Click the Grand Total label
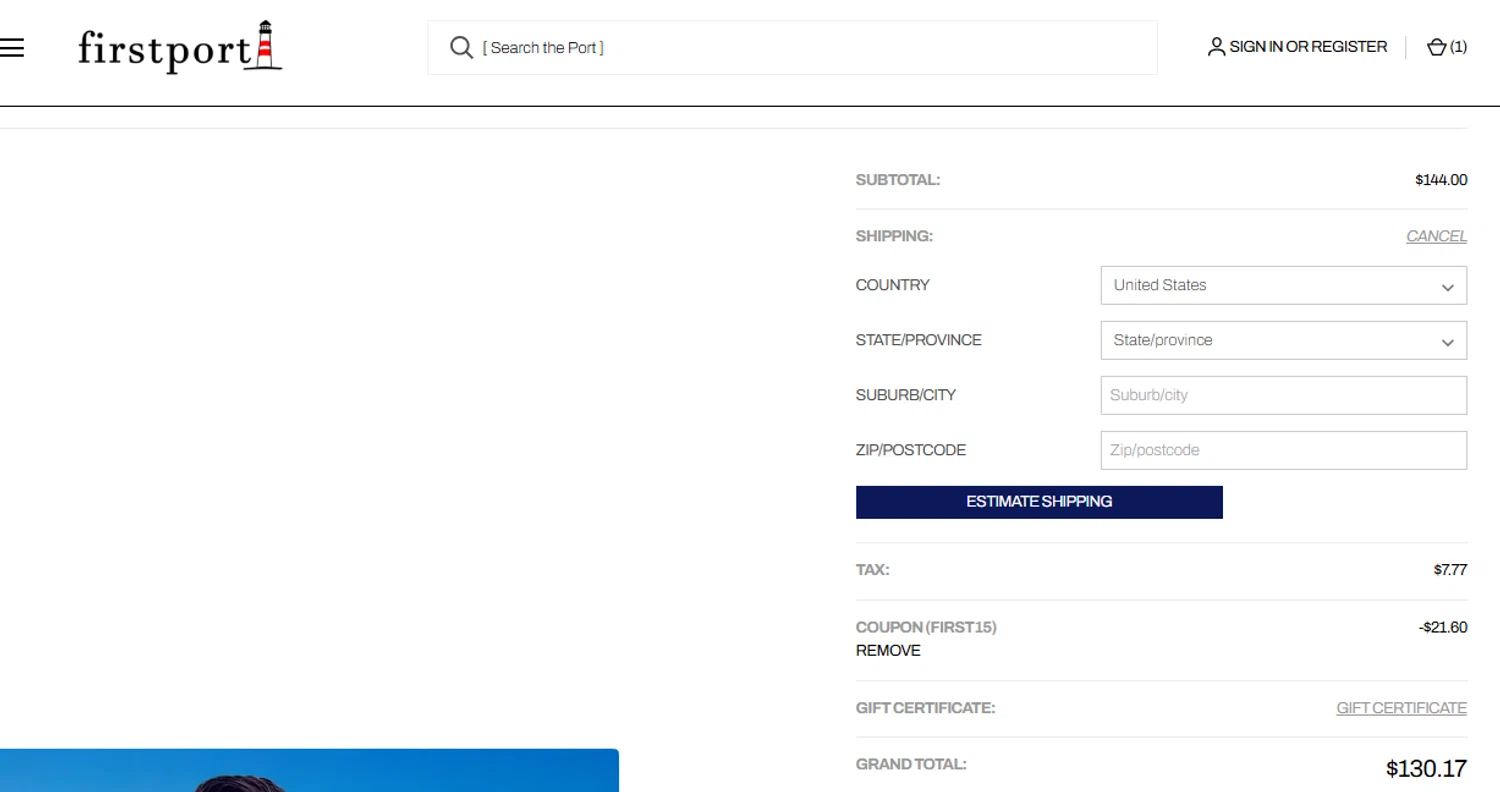The image size is (1500, 792). (911, 764)
